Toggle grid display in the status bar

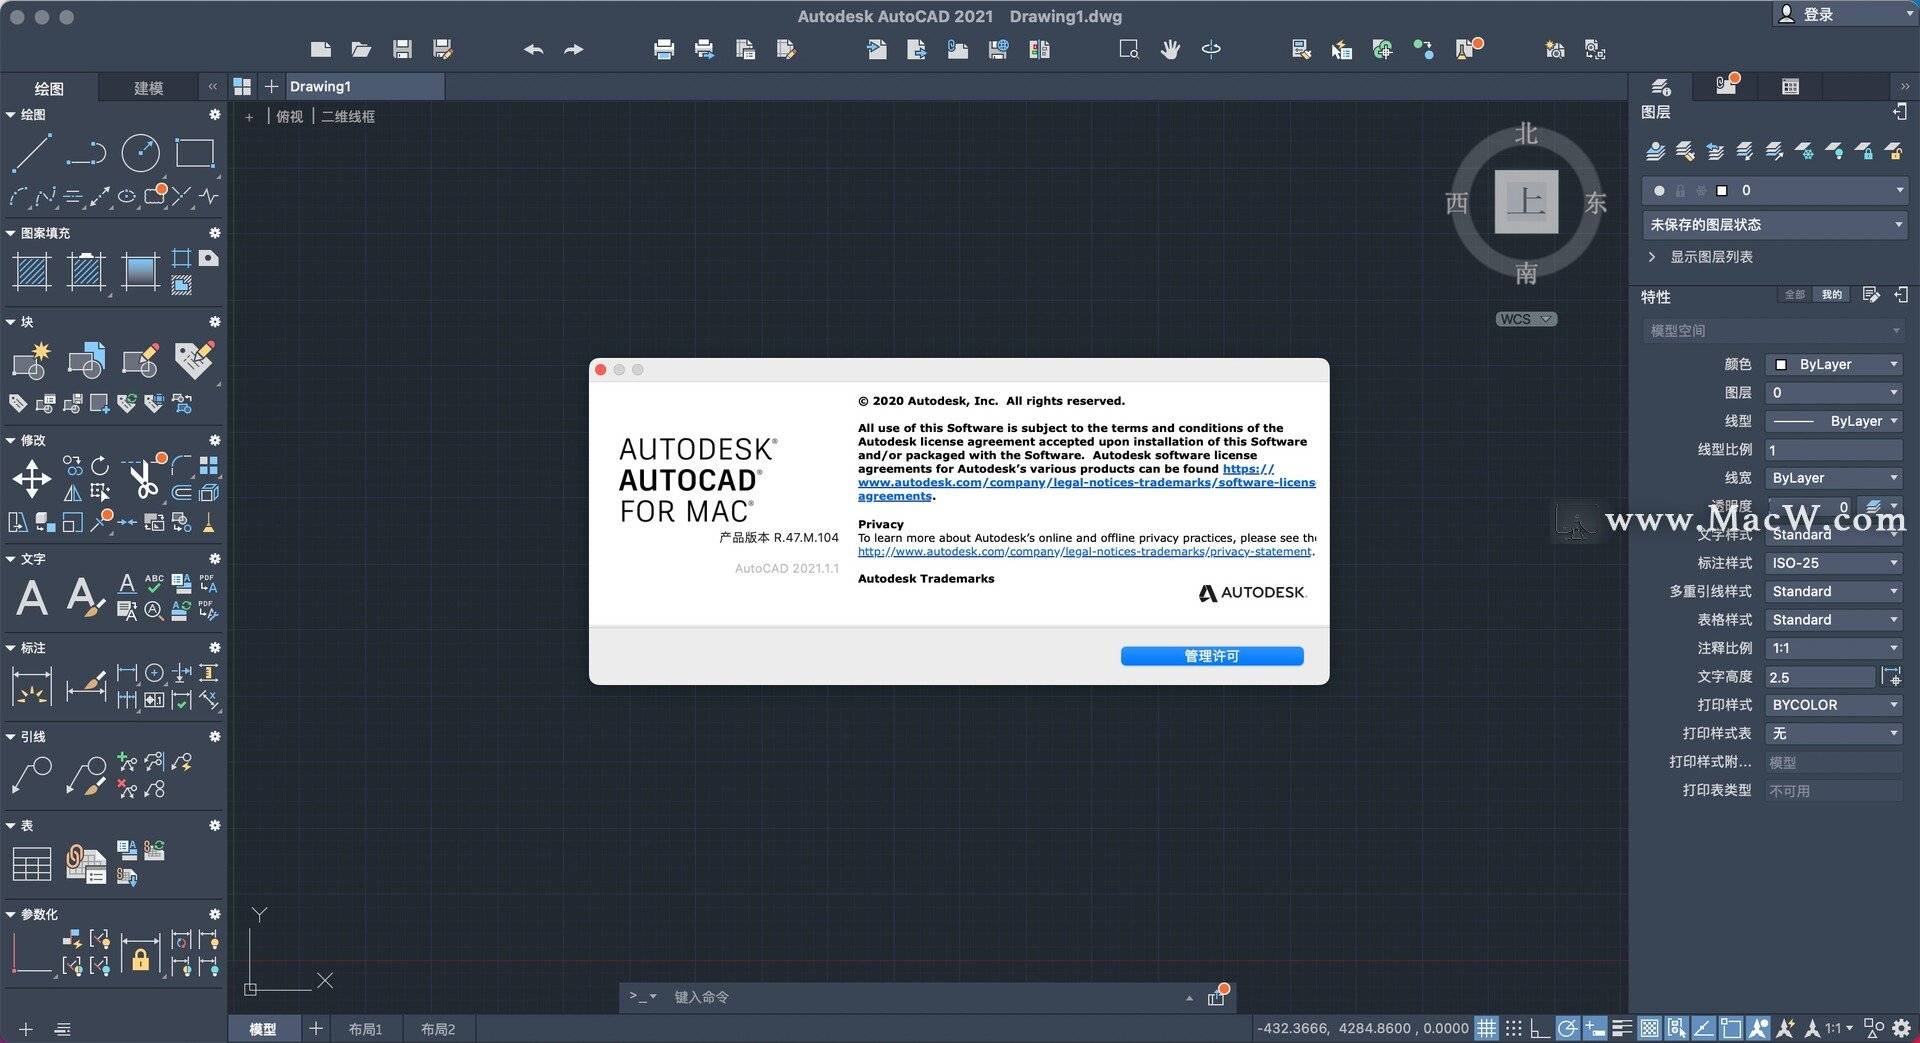coord(1487,1028)
